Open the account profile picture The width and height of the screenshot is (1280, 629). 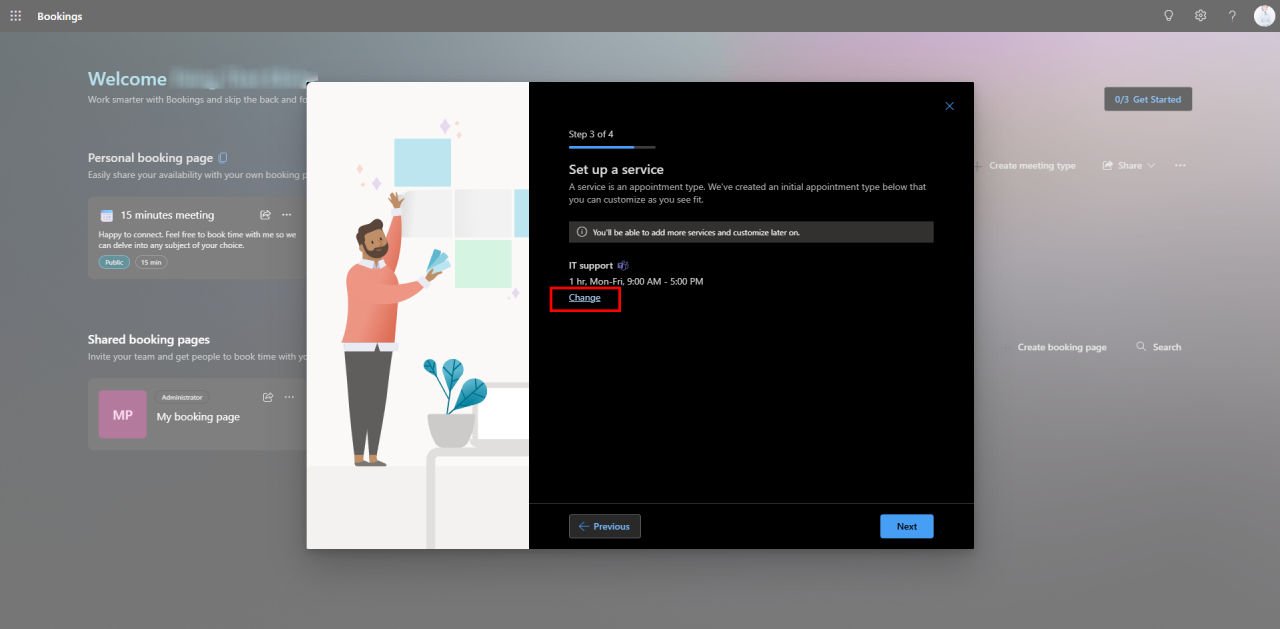1264,16
